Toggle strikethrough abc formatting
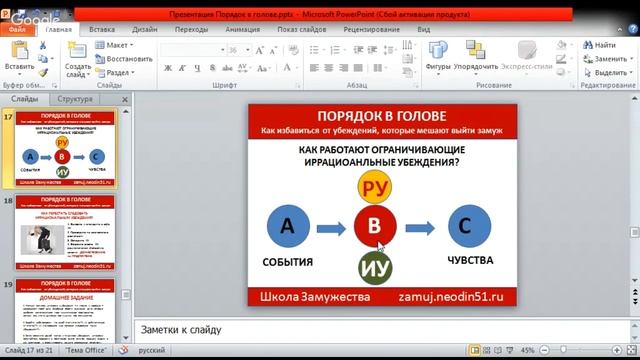Image resolution: width=640 pixels, height=360 pixels. pos(227,68)
